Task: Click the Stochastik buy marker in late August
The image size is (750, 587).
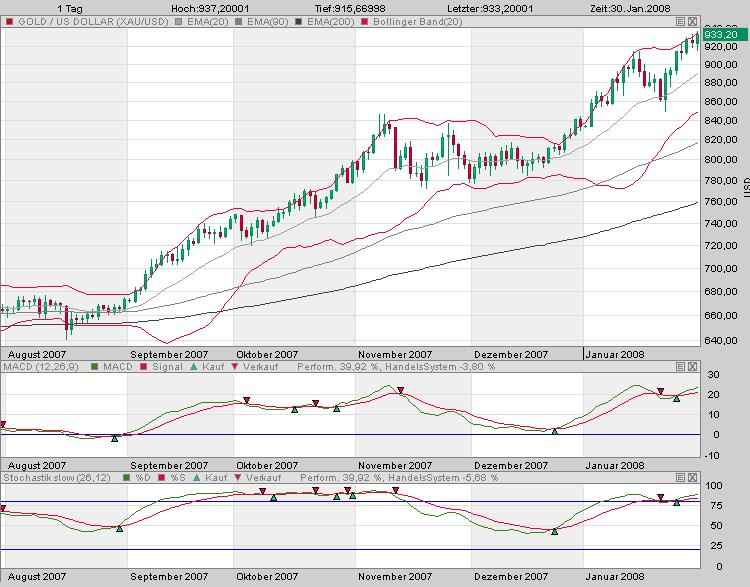Action: [x=119, y=528]
